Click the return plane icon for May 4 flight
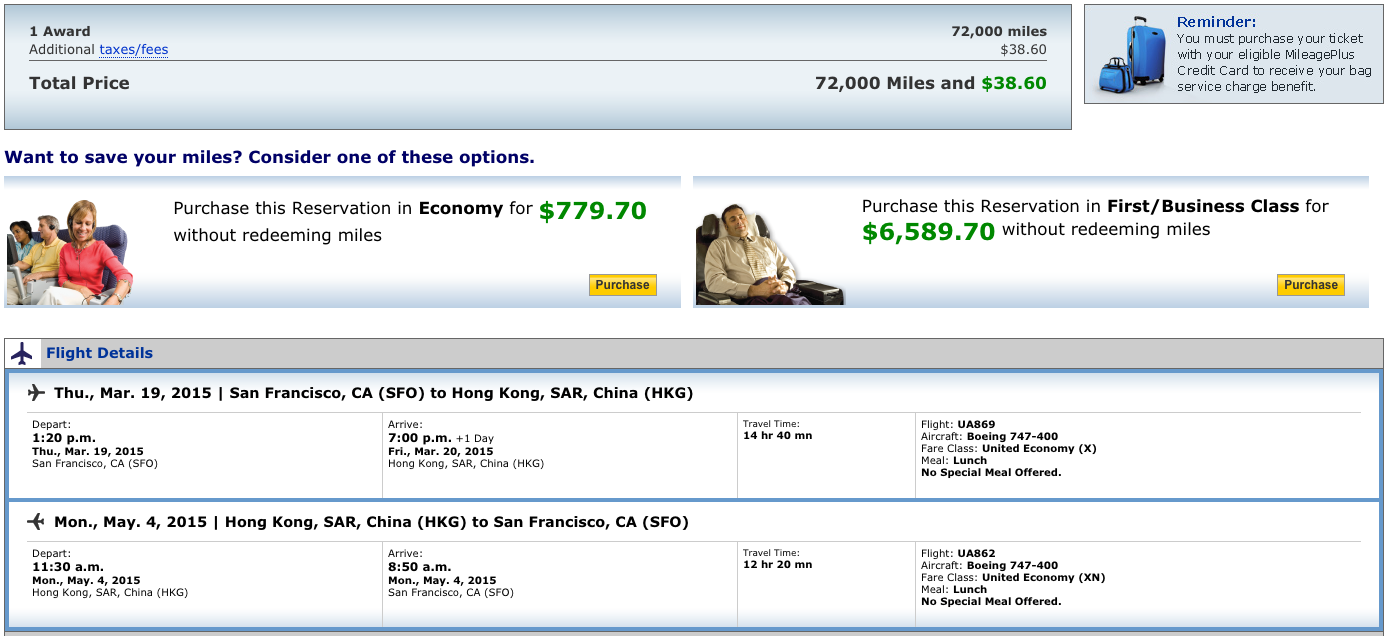This screenshot has width=1390, height=636. click(x=37, y=521)
